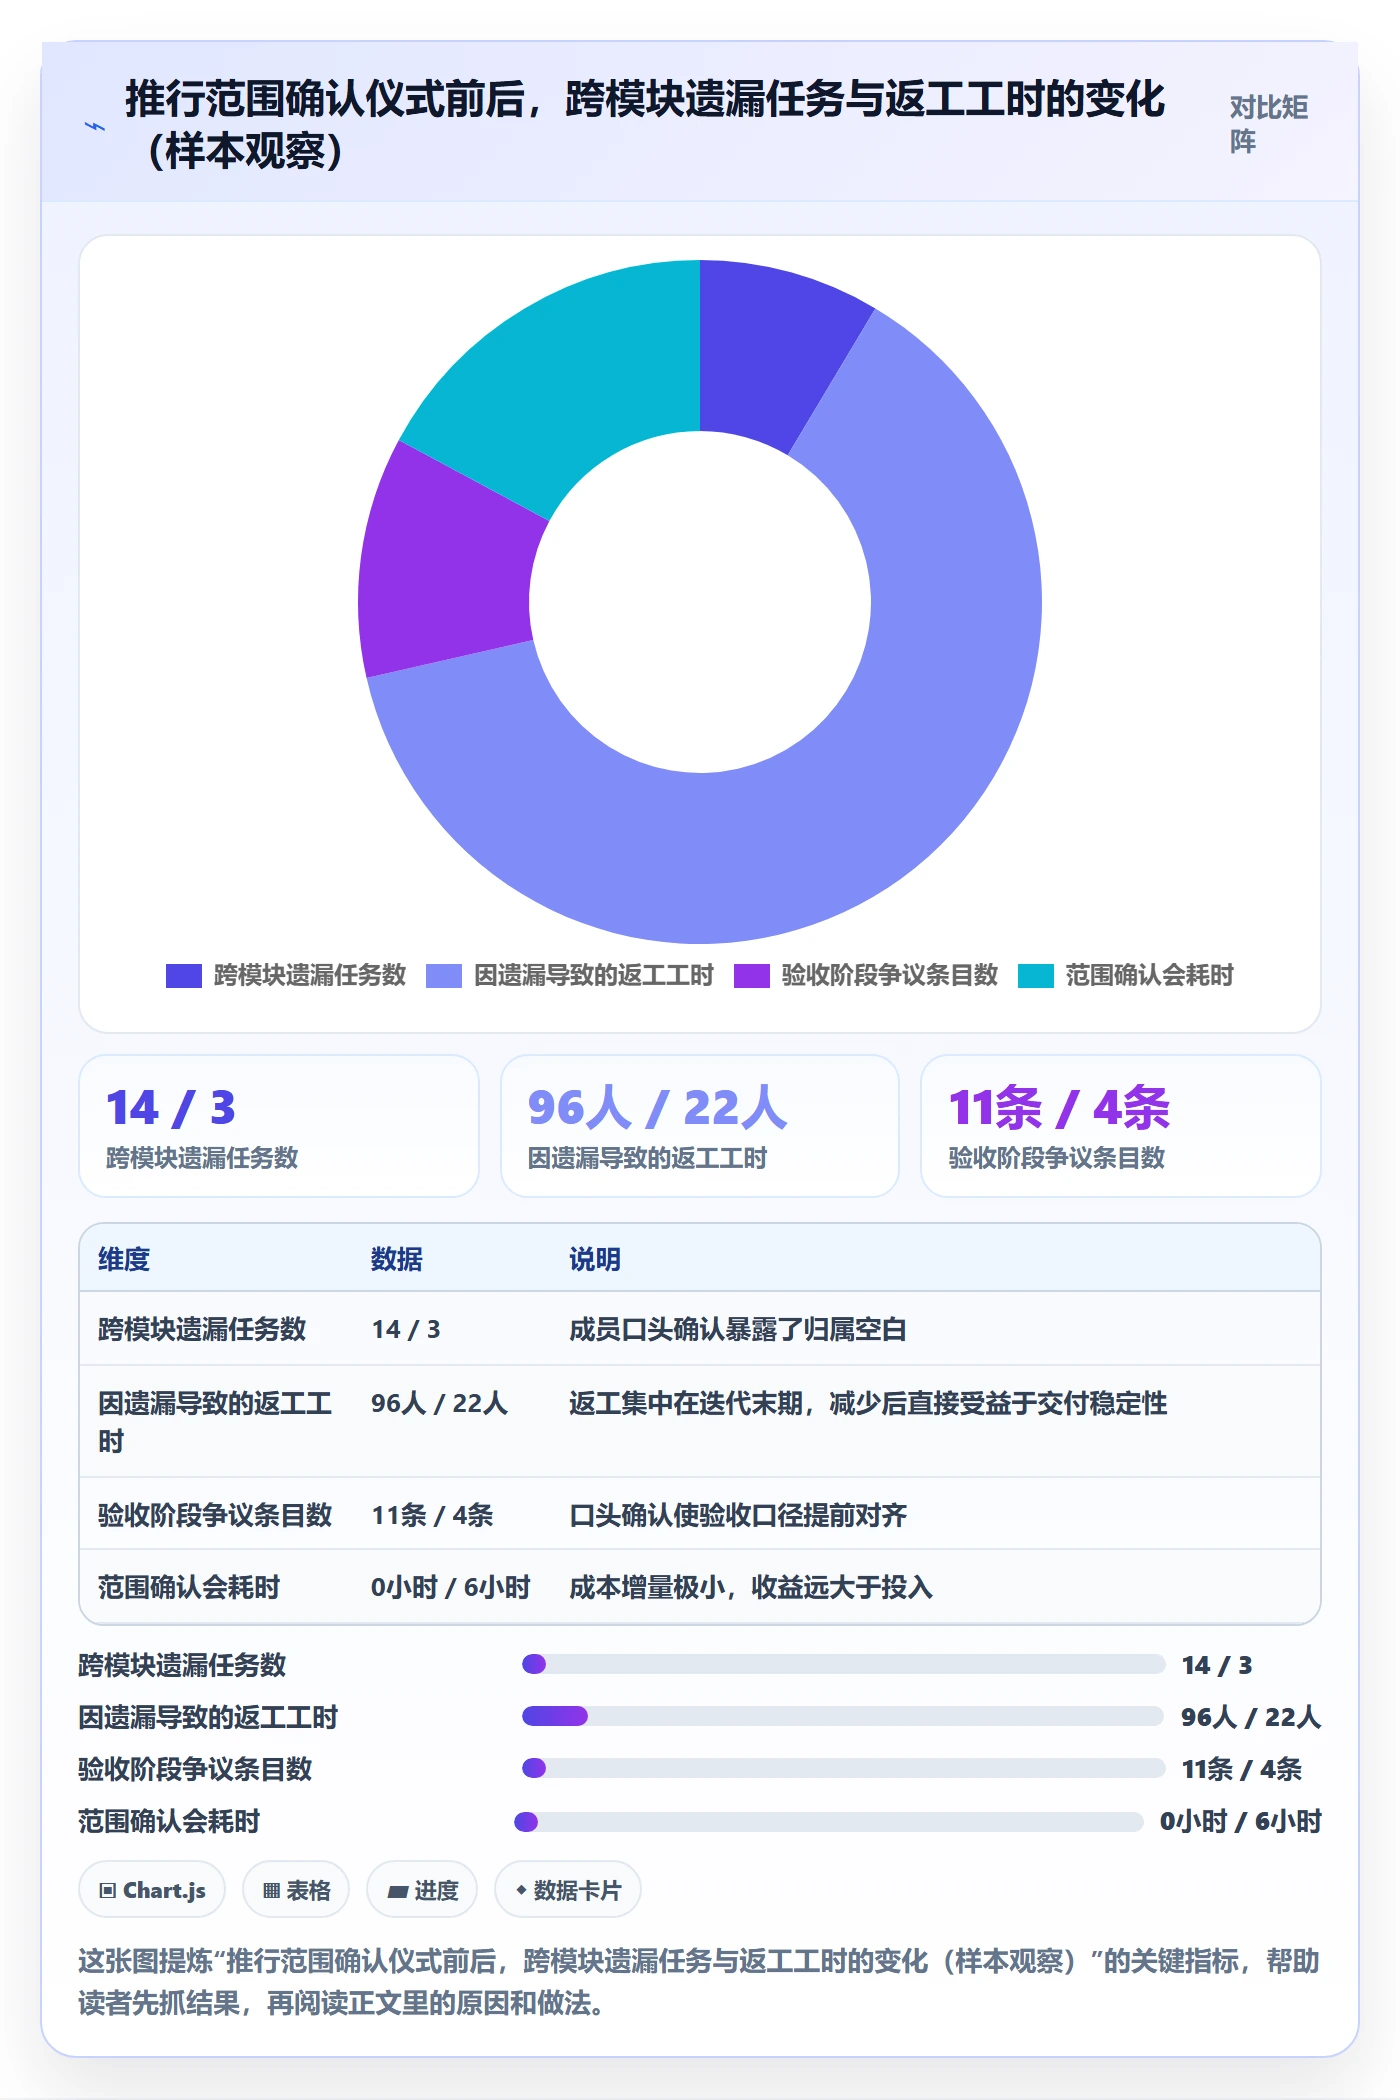This screenshot has width=1400, height=2100.
Task: Click the 数据 column header
Action: point(397,1259)
